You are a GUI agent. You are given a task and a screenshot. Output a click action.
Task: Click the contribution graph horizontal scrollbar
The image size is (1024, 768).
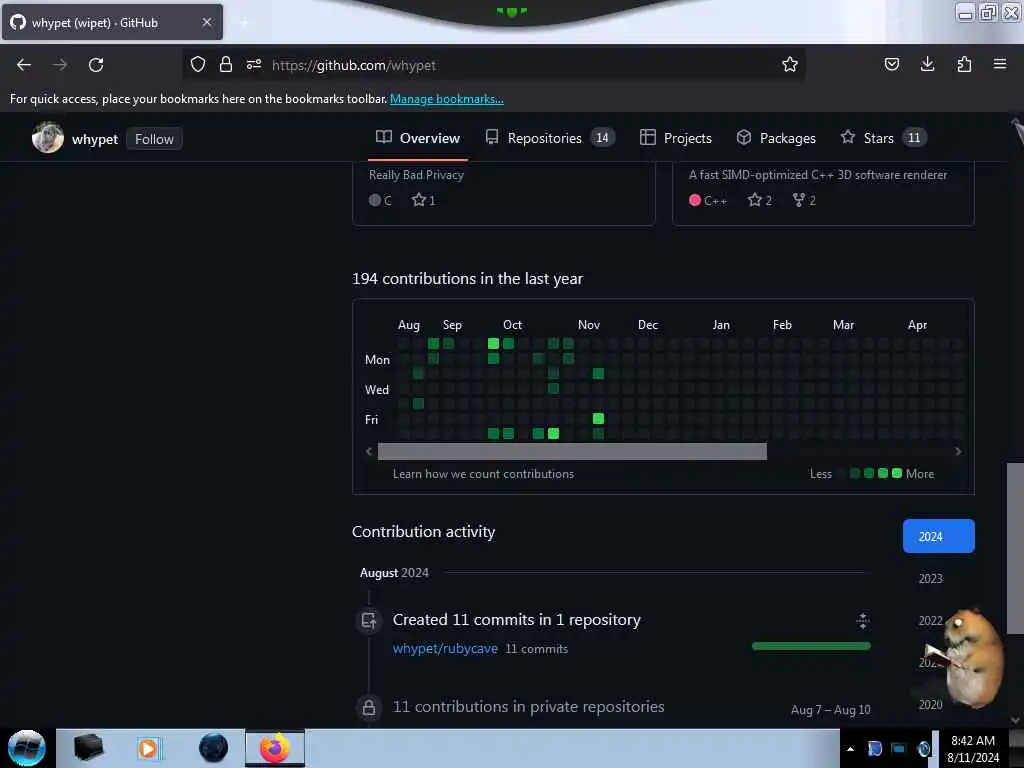572,451
